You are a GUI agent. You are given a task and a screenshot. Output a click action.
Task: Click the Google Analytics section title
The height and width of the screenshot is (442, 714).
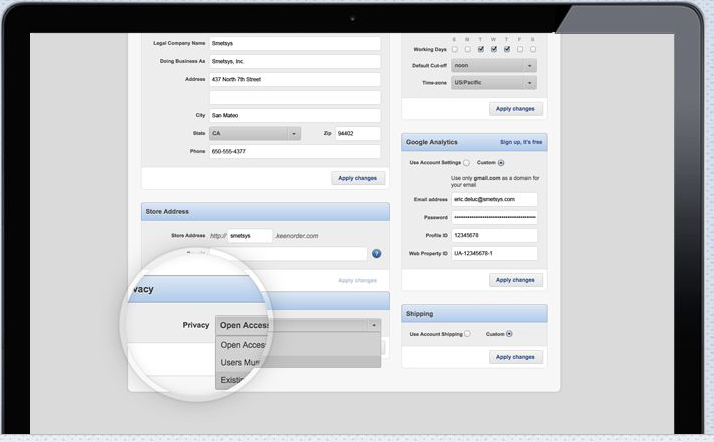pyautogui.click(x=432, y=142)
